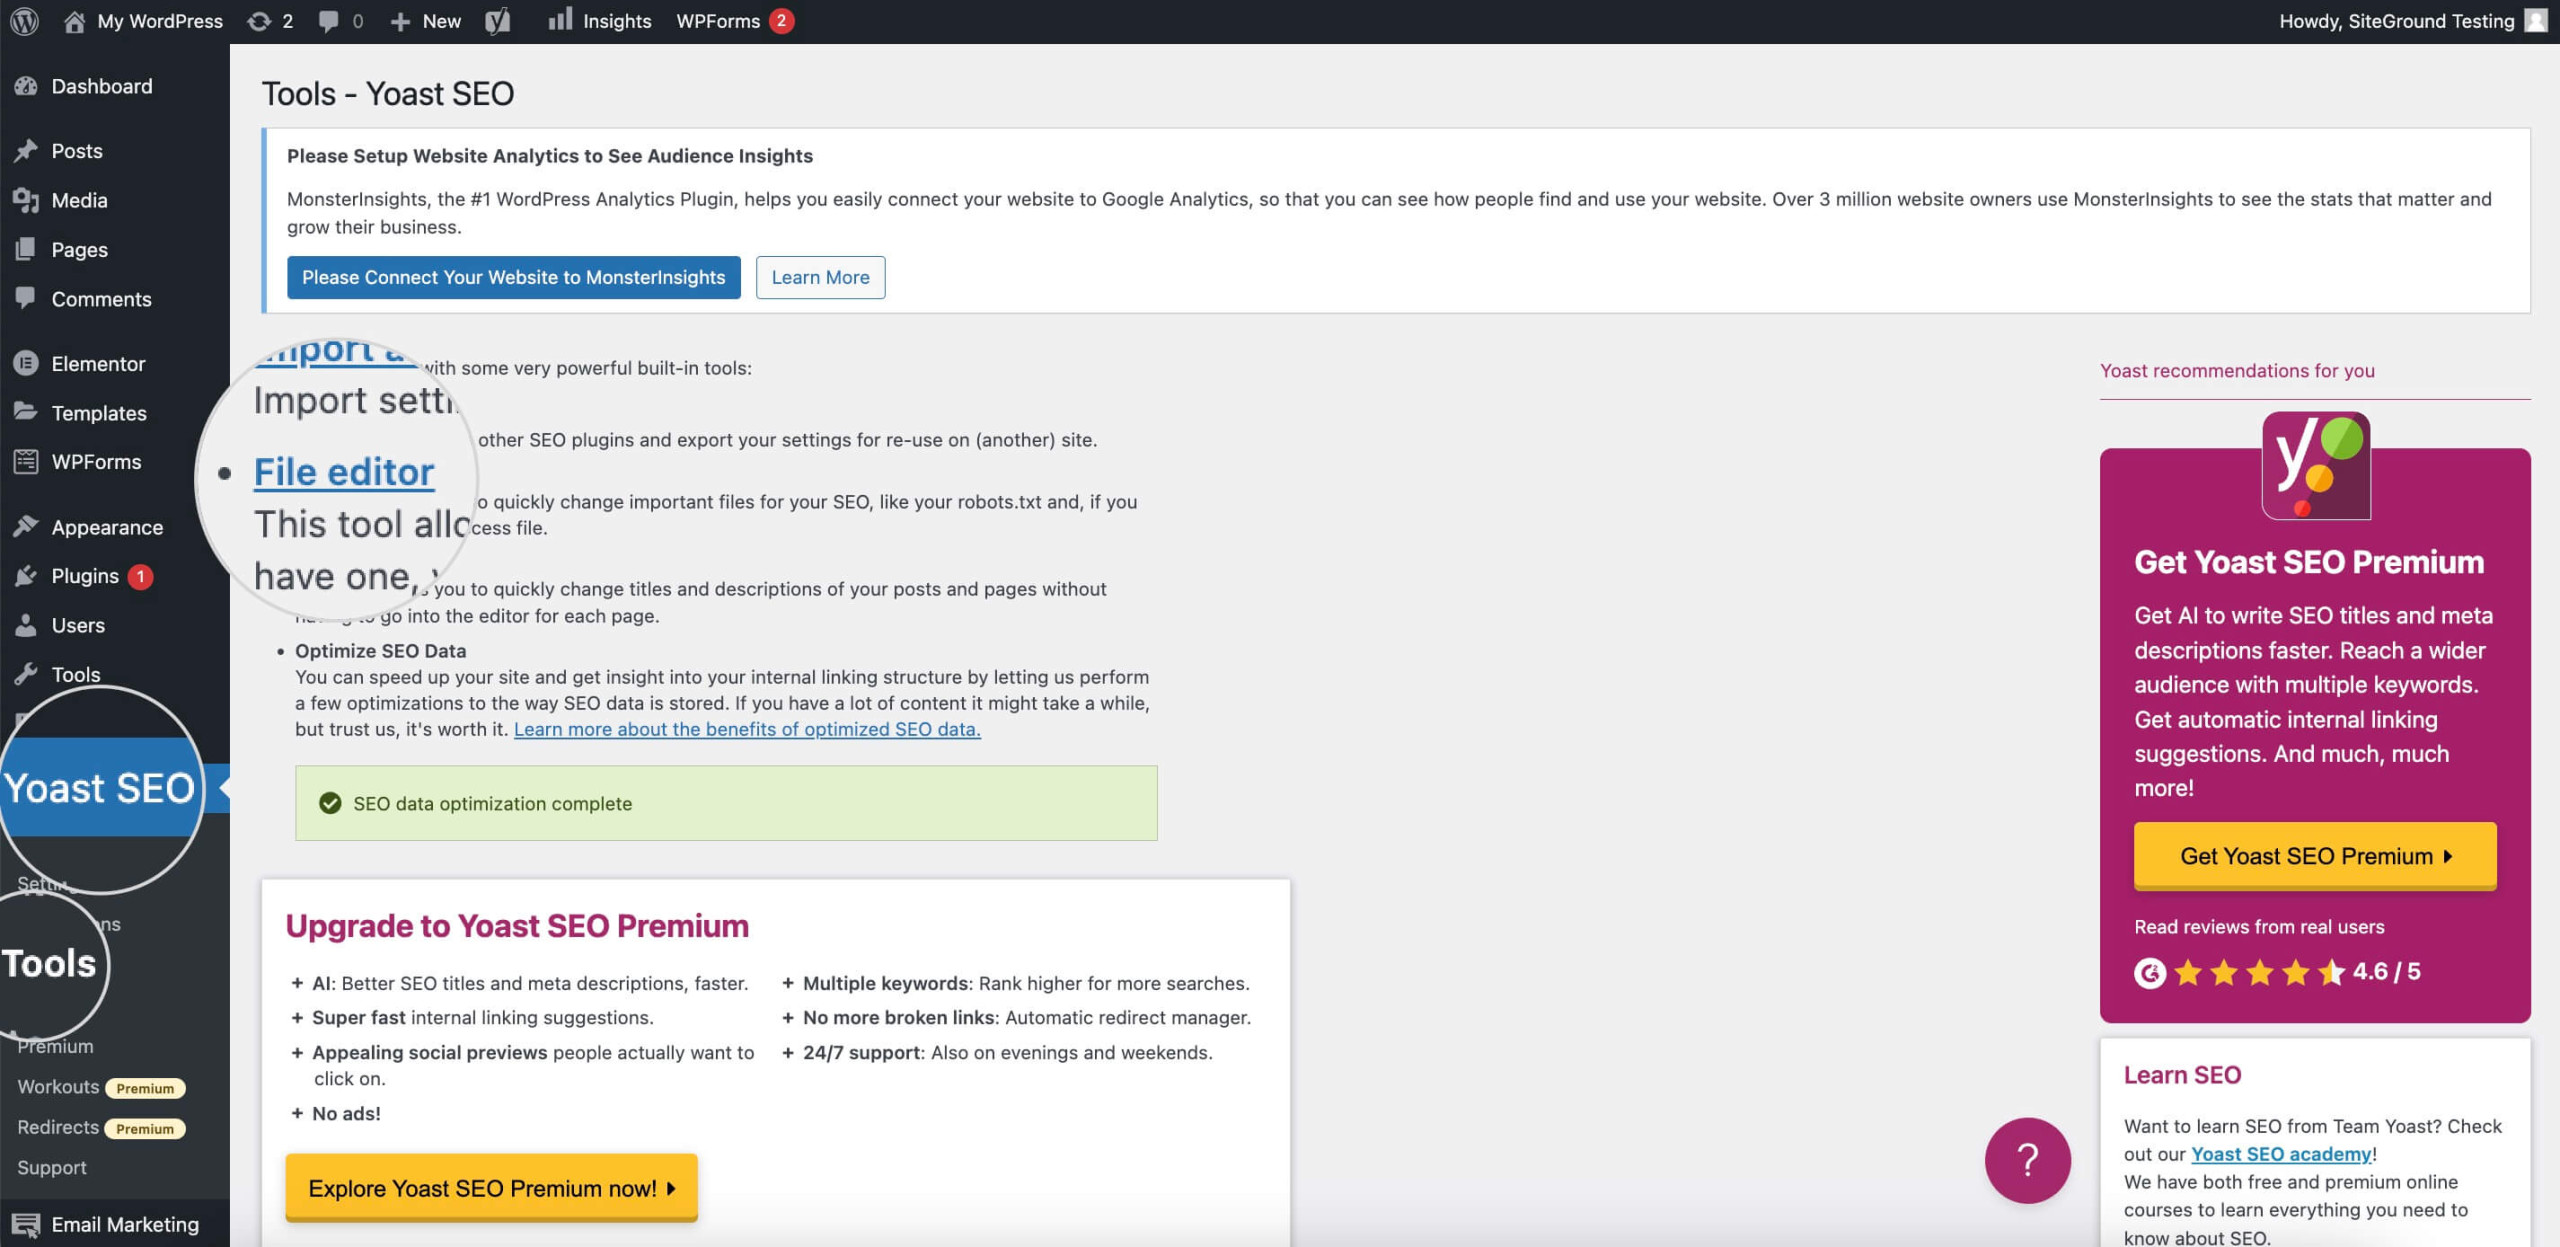Click the Tools wrench icon
This screenshot has height=1247, width=2560.
(26, 674)
